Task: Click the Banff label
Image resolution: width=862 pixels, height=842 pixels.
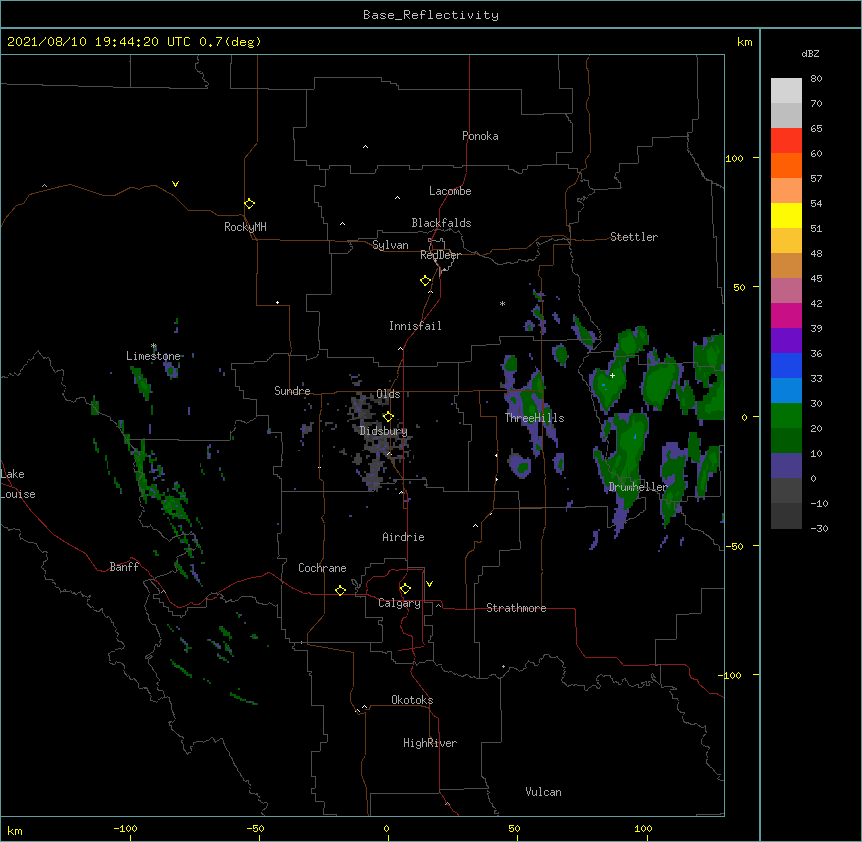Action: [124, 567]
